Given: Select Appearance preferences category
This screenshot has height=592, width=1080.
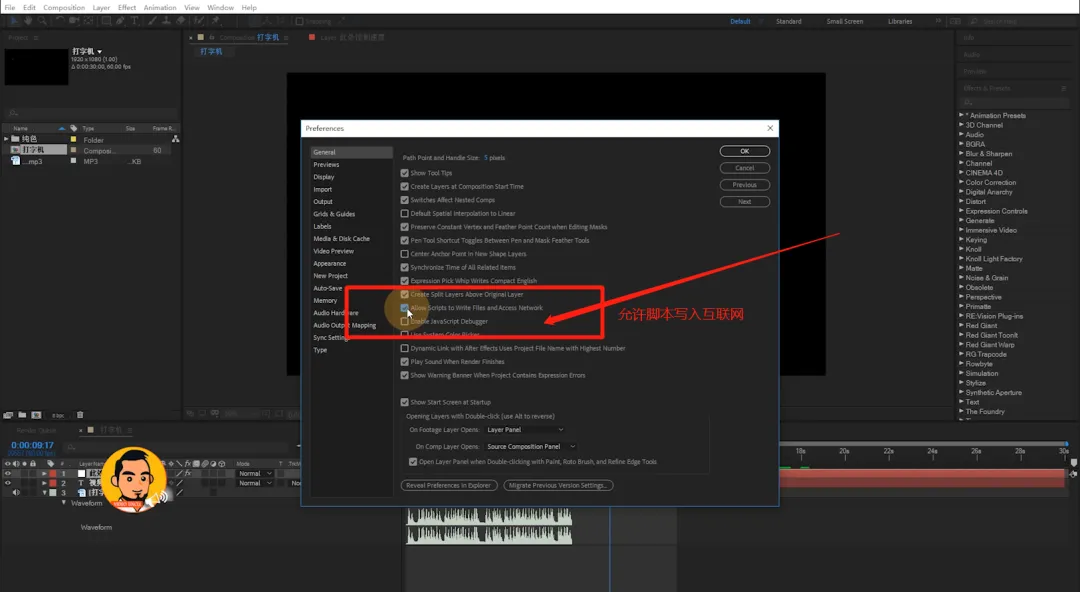Looking at the screenshot, I should click(330, 263).
